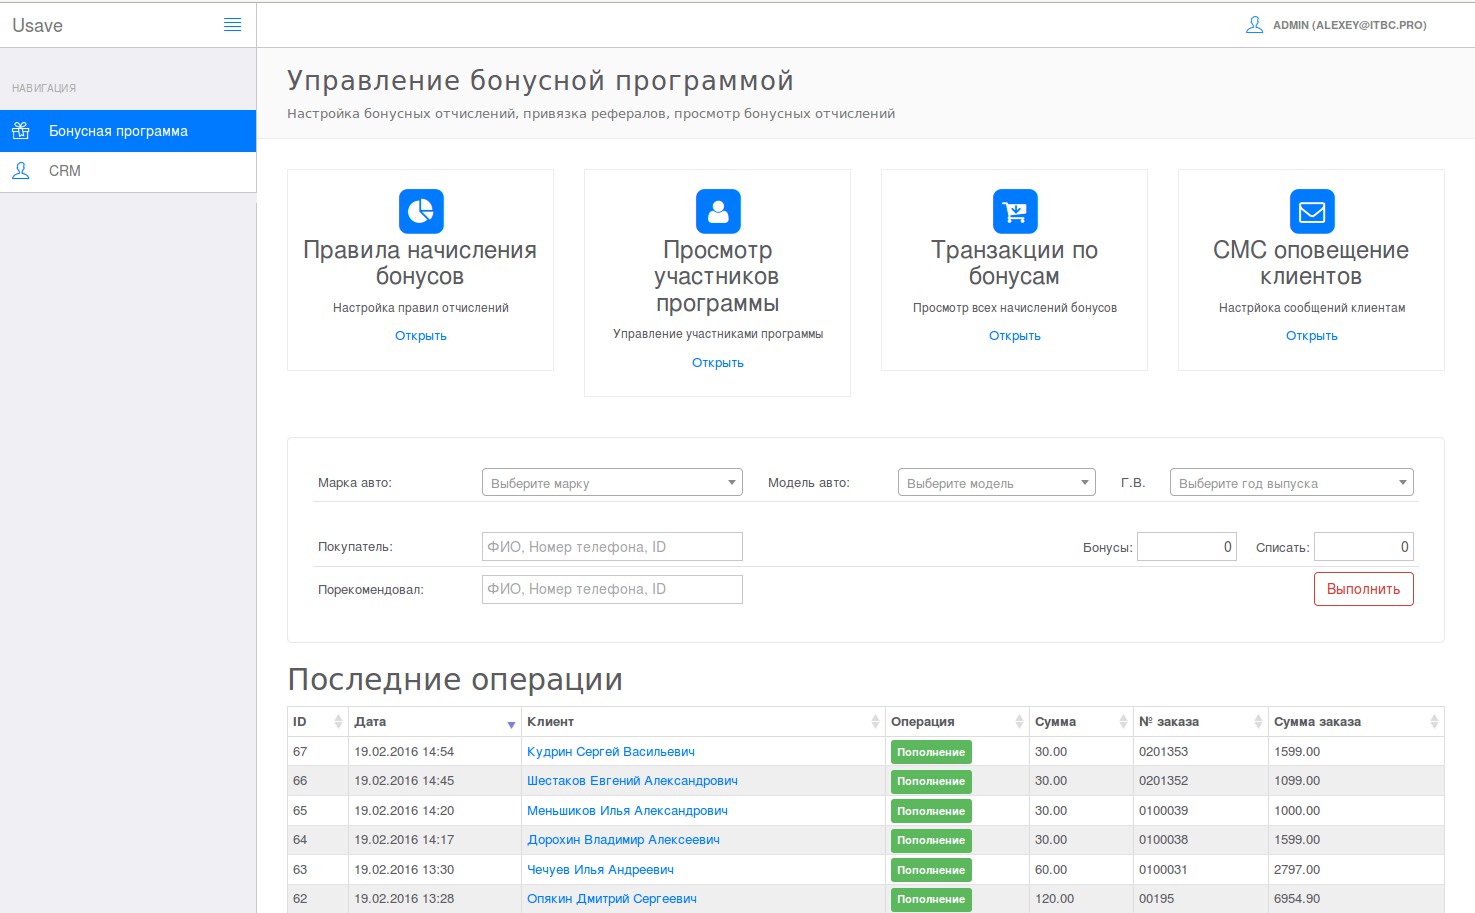This screenshot has width=1475, height=913.
Task: Sort table by Операция column arrows
Action: pyautogui.click(x=1019, y=722)
